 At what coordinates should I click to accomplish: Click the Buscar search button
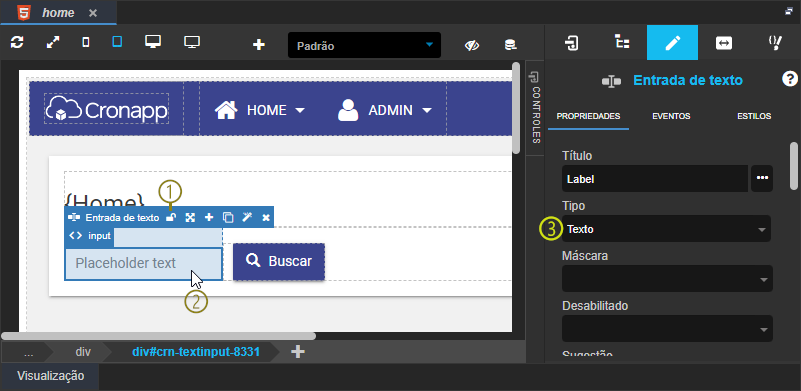tap(279, 261)
